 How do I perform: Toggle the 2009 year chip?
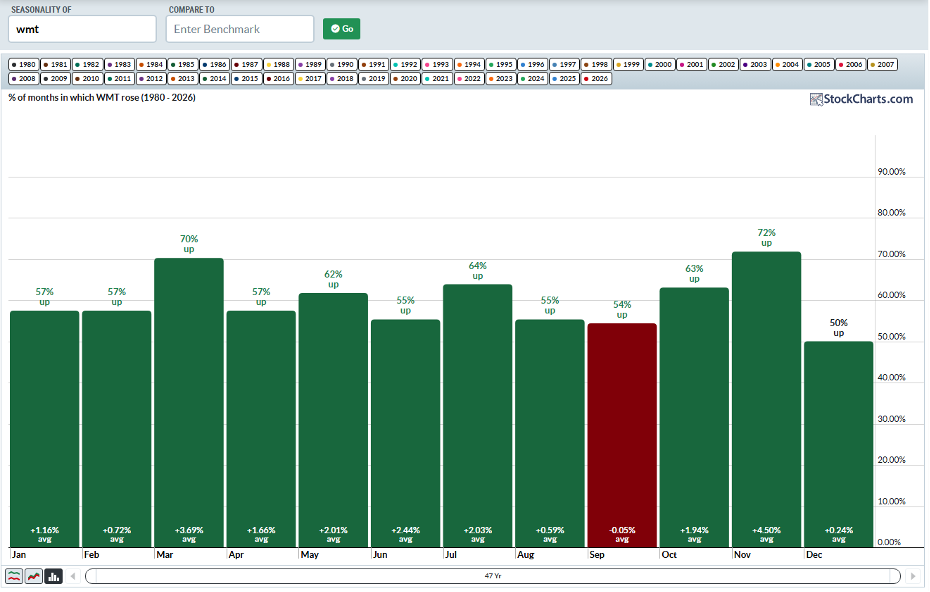pyautogui.click(x=56, y=78)
